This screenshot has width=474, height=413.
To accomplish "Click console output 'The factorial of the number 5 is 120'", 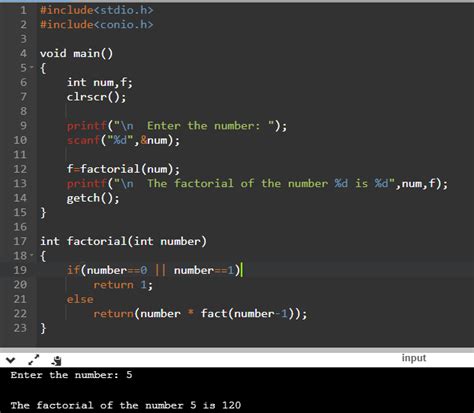I will [x=126, y=405].
